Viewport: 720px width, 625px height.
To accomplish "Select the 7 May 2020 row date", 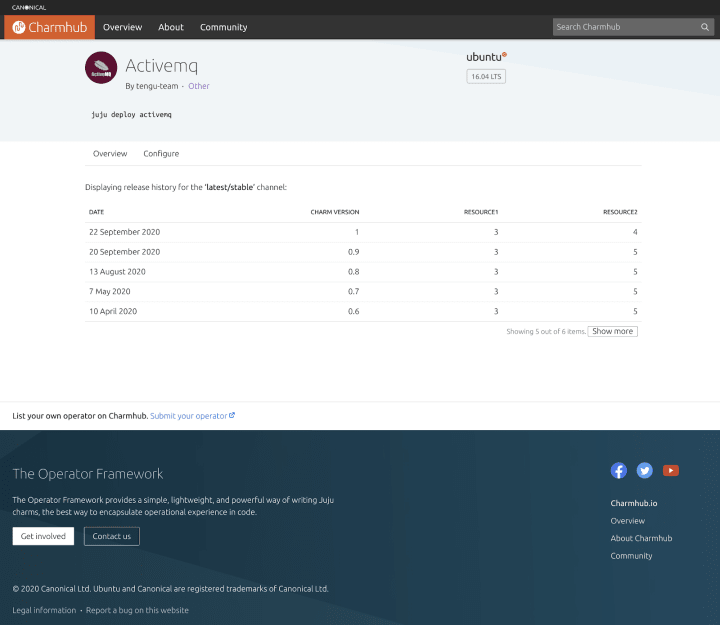I will coord(110,291).
